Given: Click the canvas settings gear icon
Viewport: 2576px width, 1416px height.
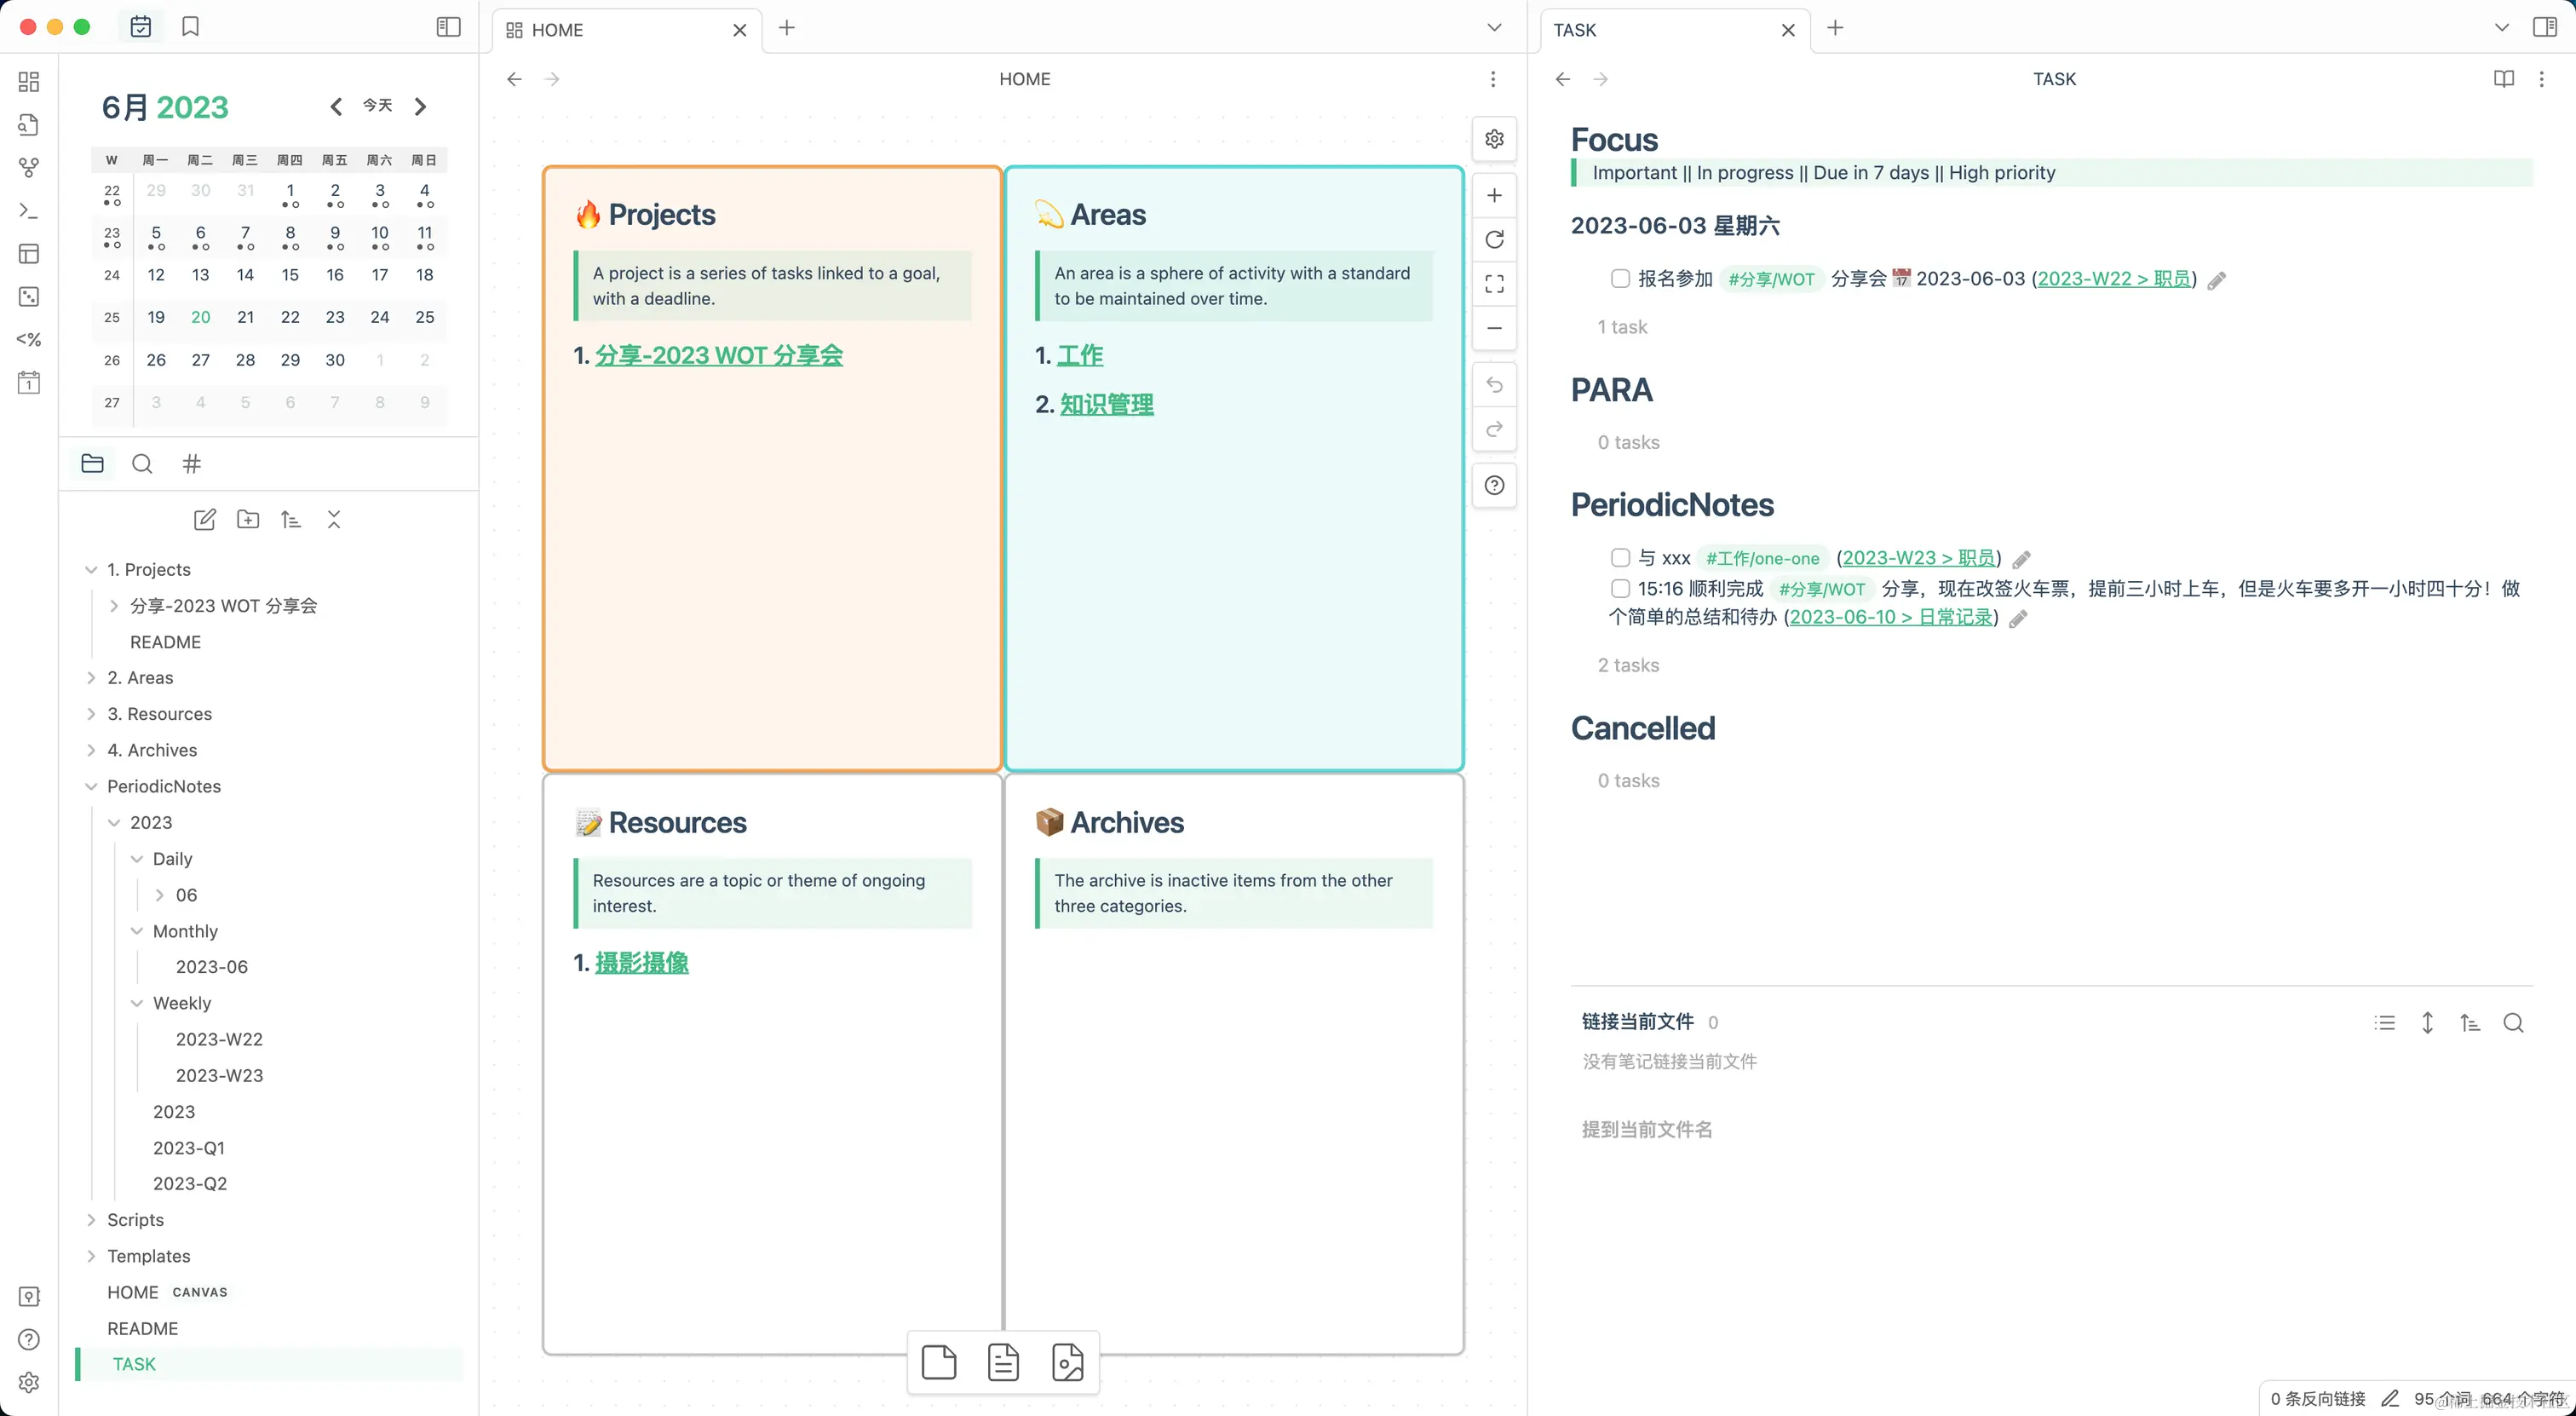Looking at the screenshot, I should pyautogui.click(x=1494, y=139).
